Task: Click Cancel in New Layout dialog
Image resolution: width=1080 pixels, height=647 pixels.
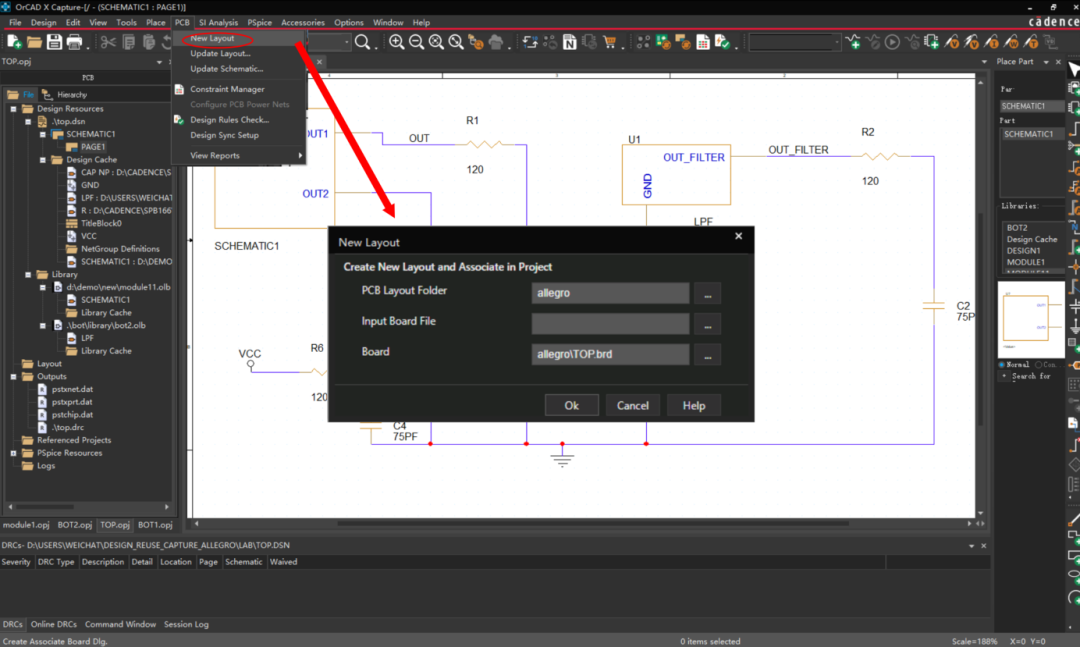Action: pyautogui.click(x=632, y=405)
